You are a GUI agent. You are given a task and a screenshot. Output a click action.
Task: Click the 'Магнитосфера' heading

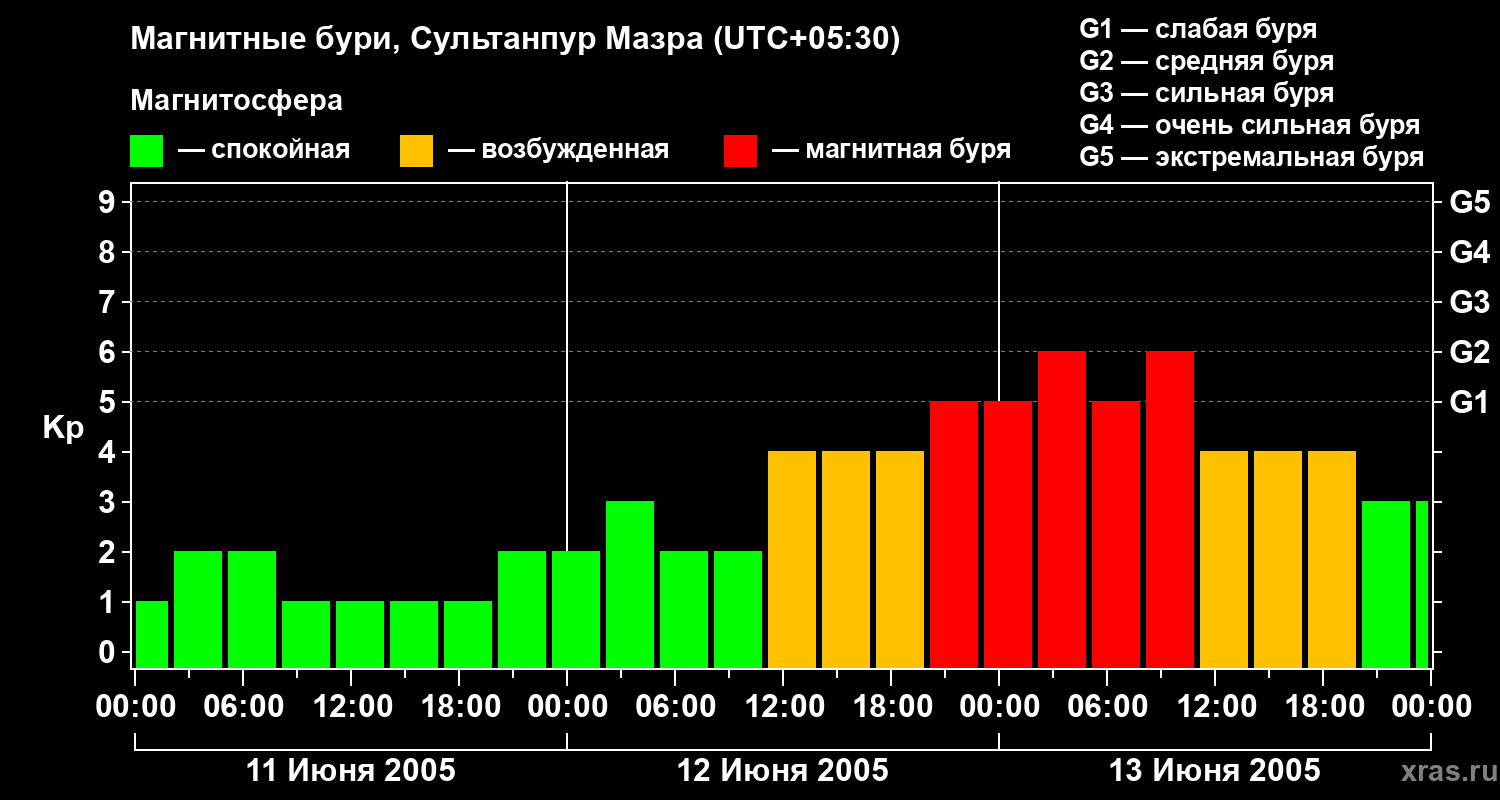237,101
